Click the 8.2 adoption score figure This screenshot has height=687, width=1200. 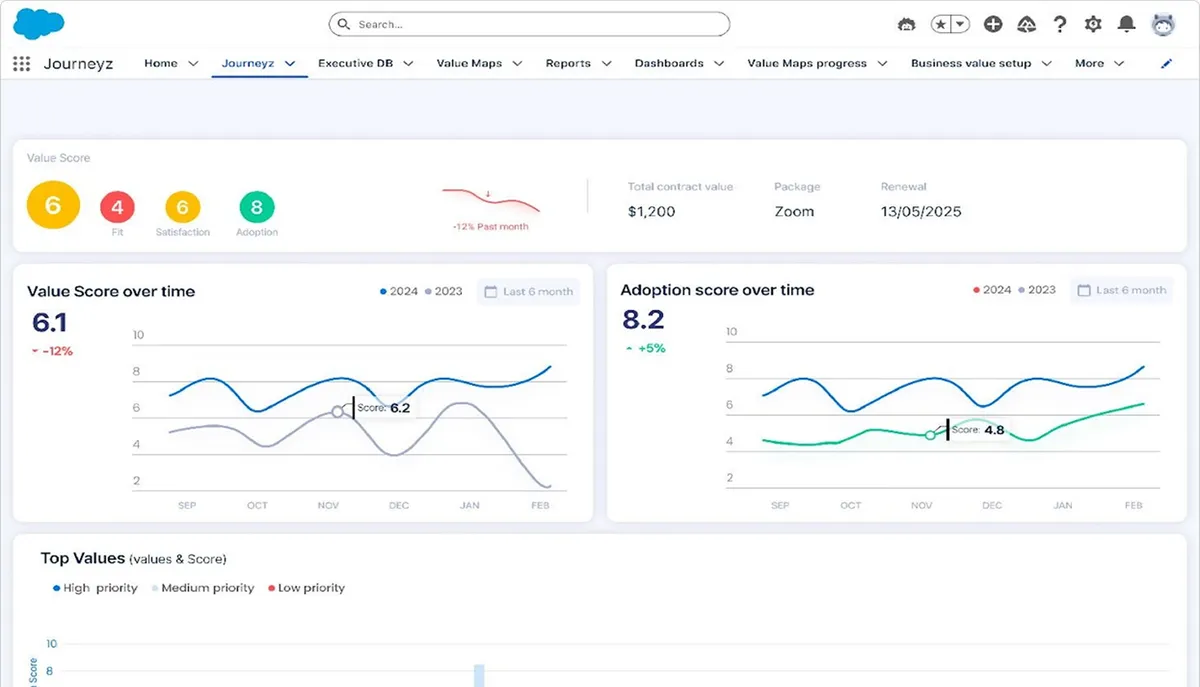pos(643,320)
